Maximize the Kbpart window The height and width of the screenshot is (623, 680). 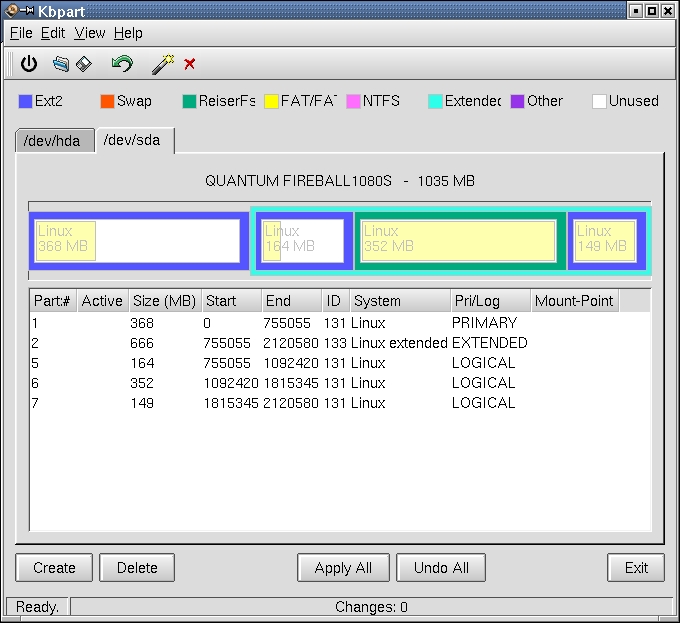click(x=652, y=11)
